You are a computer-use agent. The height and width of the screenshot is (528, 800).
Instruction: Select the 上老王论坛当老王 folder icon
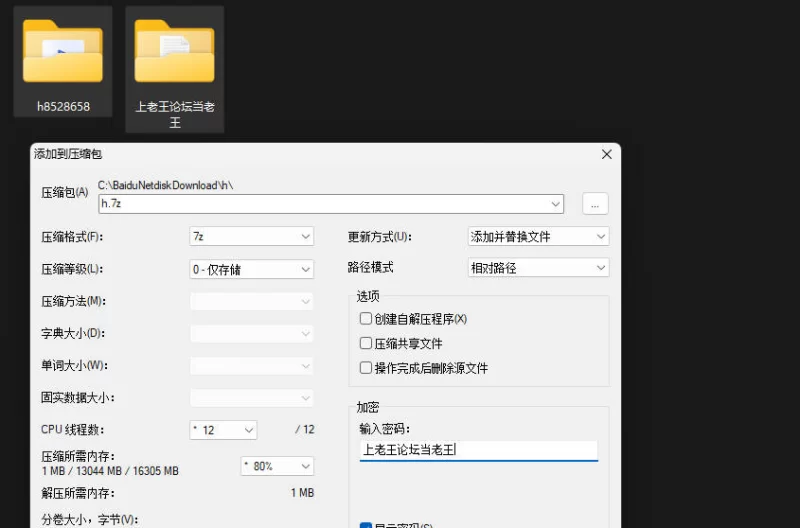tap(174, 51)
